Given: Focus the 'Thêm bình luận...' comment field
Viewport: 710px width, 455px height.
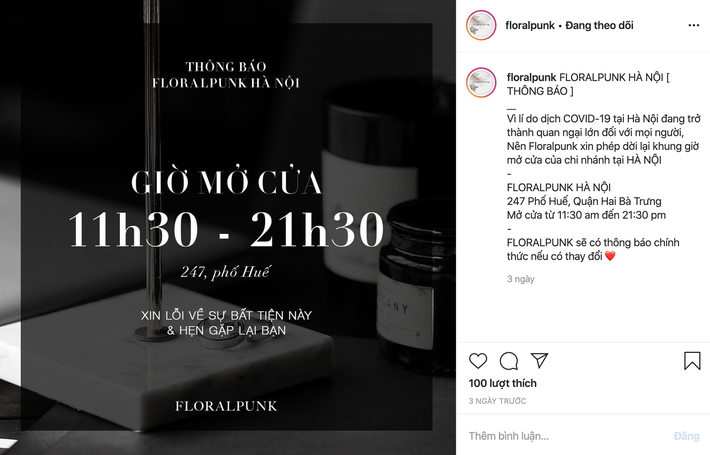Looking at the screenshot, I should coord(568,436).
